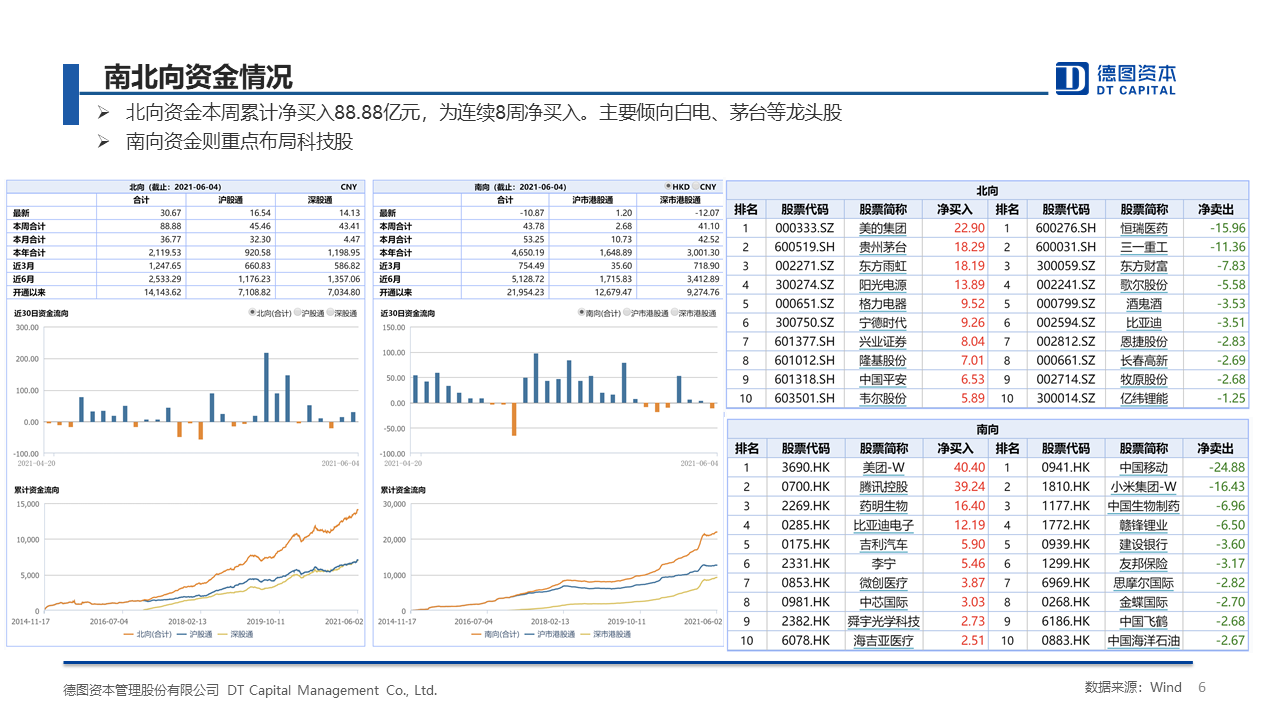Select the 沪股通 radio in 近30日资金流向
Screen dimensions: 1280x720
point(300,313)
